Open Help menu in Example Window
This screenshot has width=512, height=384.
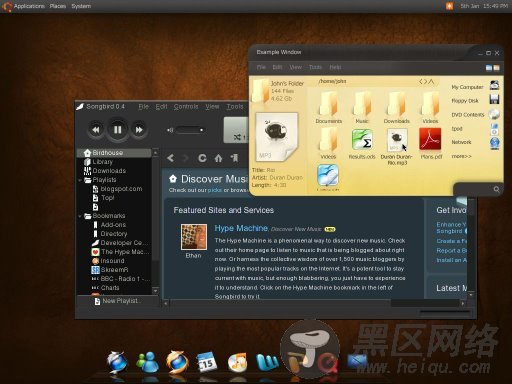pyautogui.click(x=335, y=67)
